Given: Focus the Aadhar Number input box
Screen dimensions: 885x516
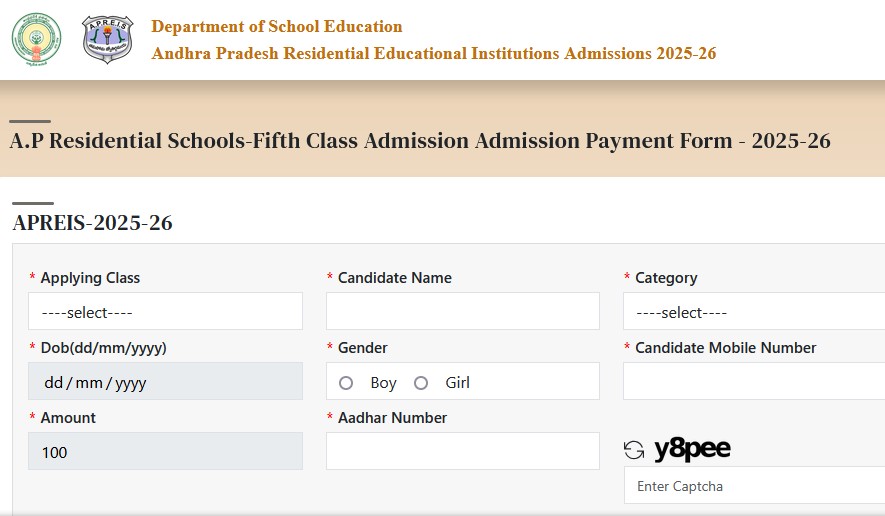Looking at the screenshot, I should point(462,452).
